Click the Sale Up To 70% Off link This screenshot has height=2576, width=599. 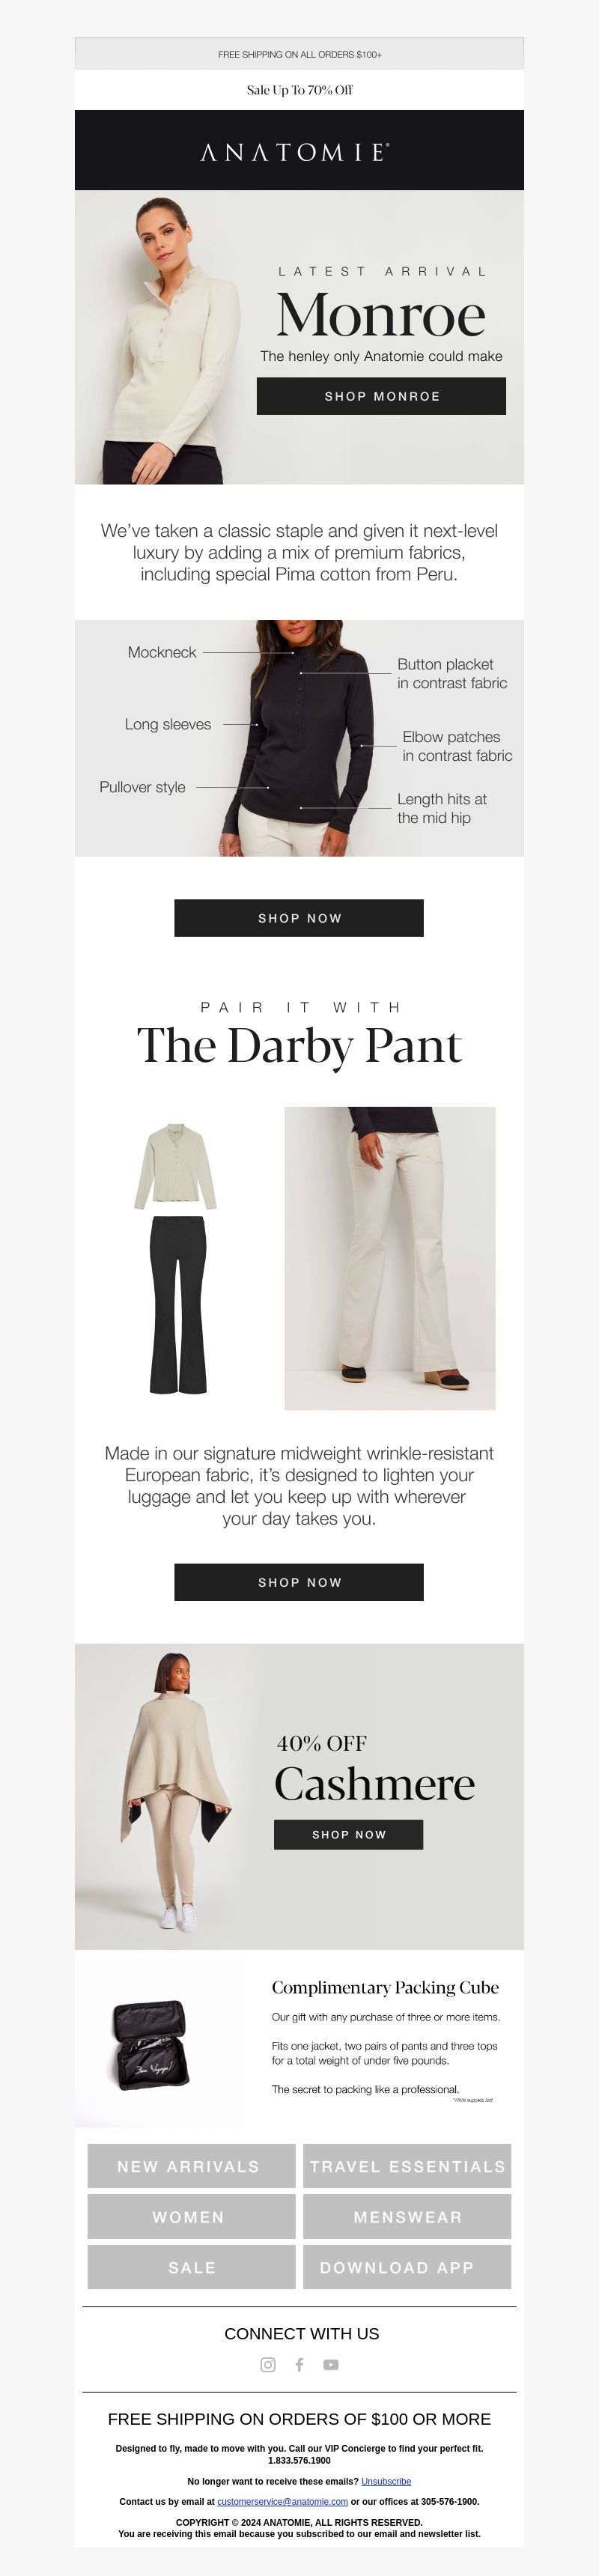(299, 90)
